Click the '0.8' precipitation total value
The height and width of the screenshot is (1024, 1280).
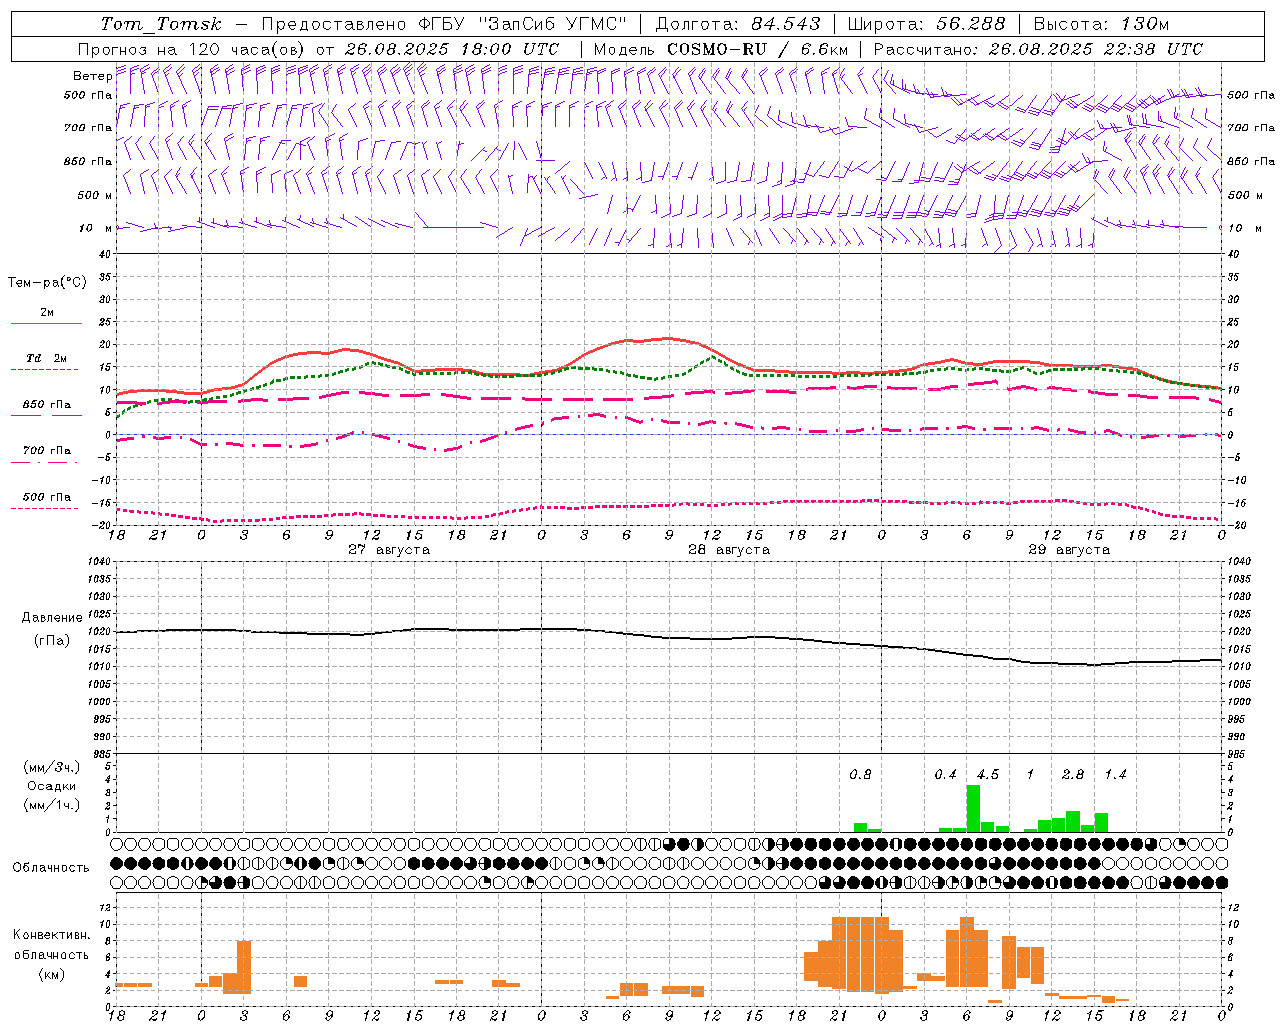(860, 774)
